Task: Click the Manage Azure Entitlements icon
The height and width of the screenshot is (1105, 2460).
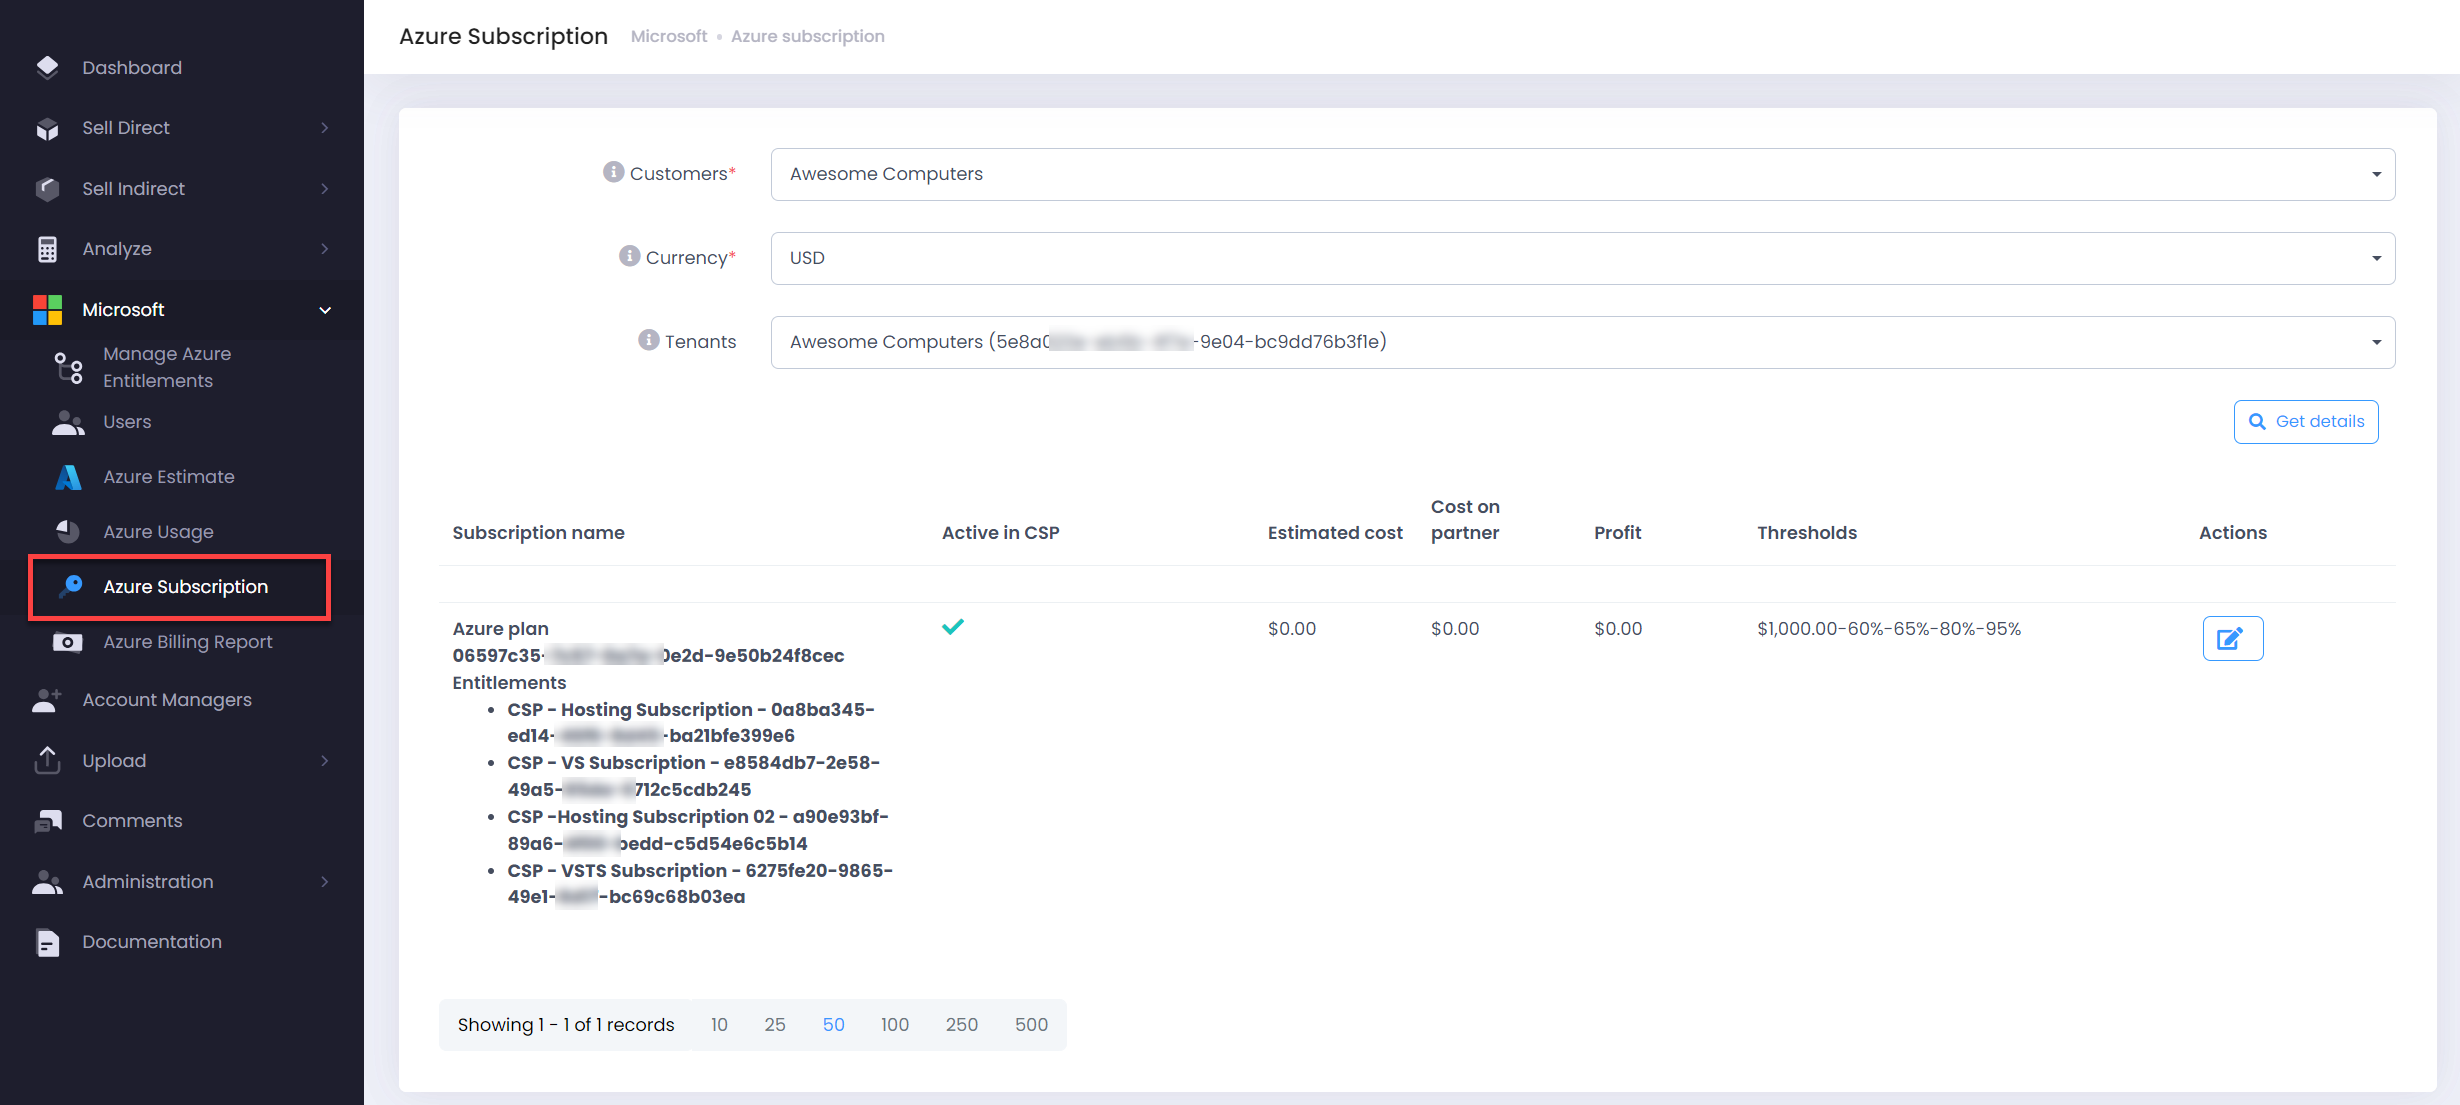Action: (68, 367)
